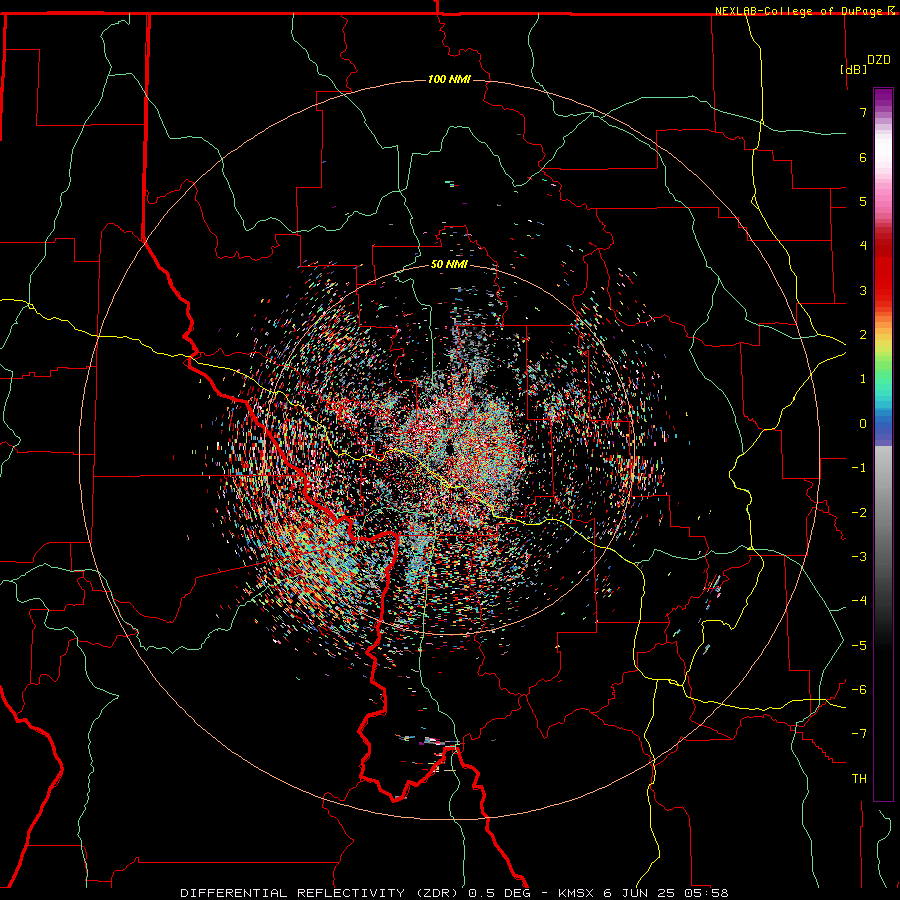Click the TH threshold legend label

(x=859, y=779)
